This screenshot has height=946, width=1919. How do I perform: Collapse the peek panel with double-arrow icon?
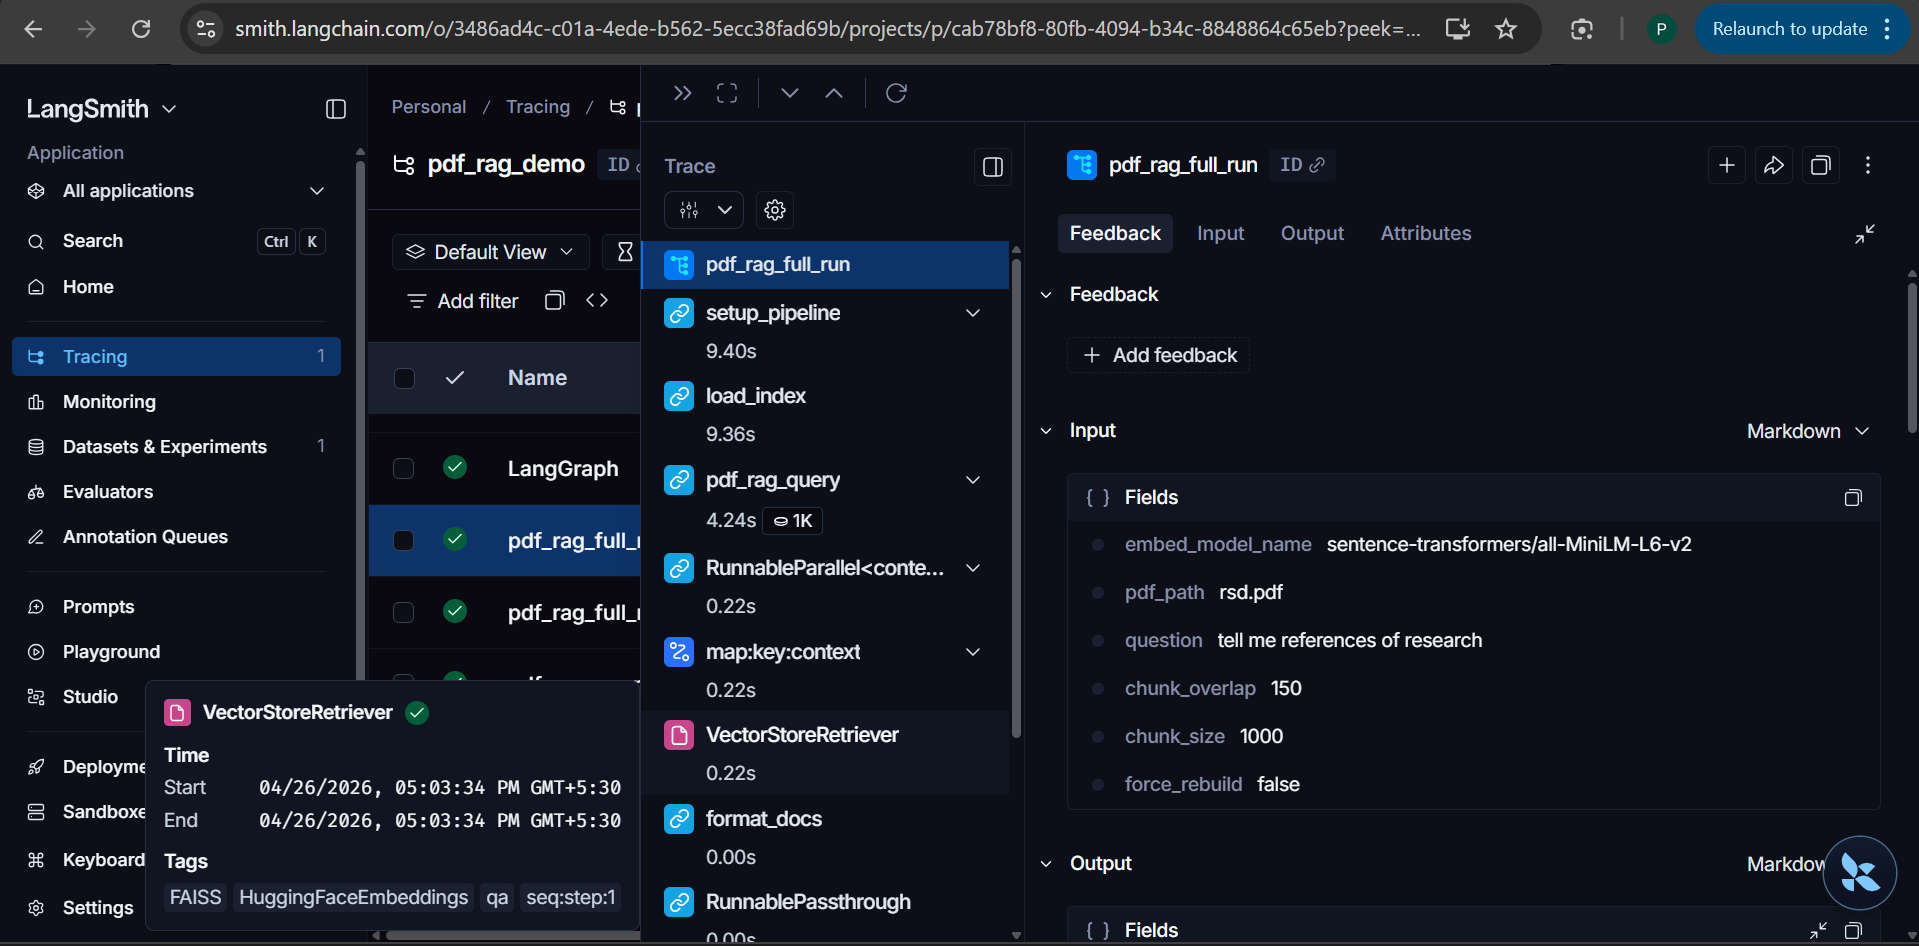tap(683, 93)
